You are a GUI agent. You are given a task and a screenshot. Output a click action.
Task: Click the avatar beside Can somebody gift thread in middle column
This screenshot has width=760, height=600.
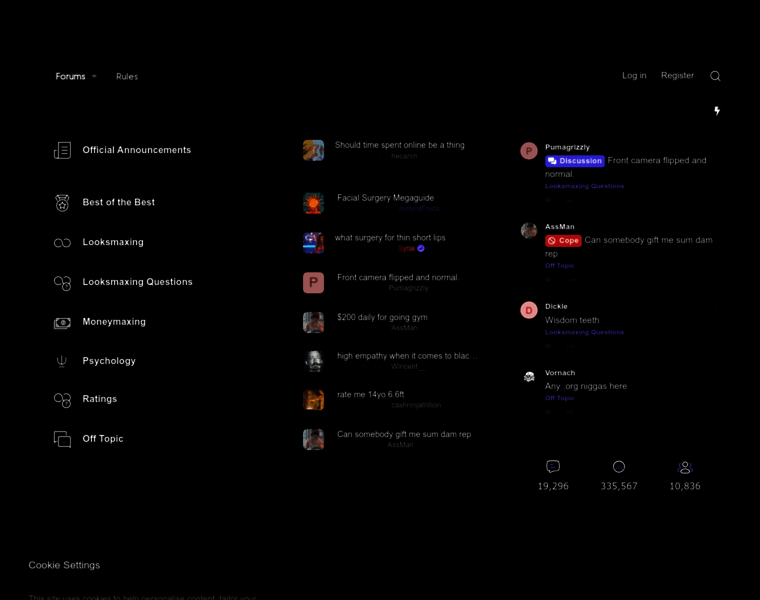click(314, 440)
